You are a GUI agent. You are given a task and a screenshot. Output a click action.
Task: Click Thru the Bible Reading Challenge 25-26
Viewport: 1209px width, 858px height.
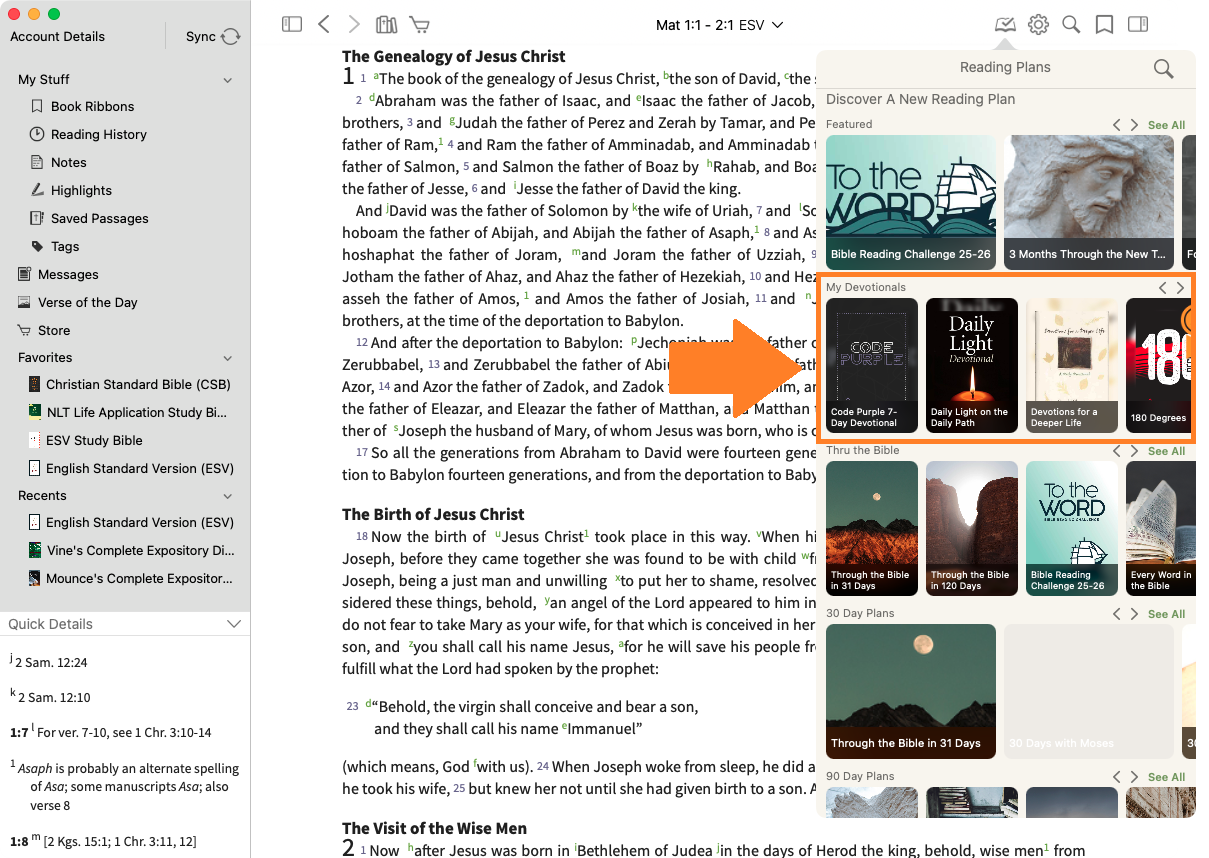click(1072, 528)
